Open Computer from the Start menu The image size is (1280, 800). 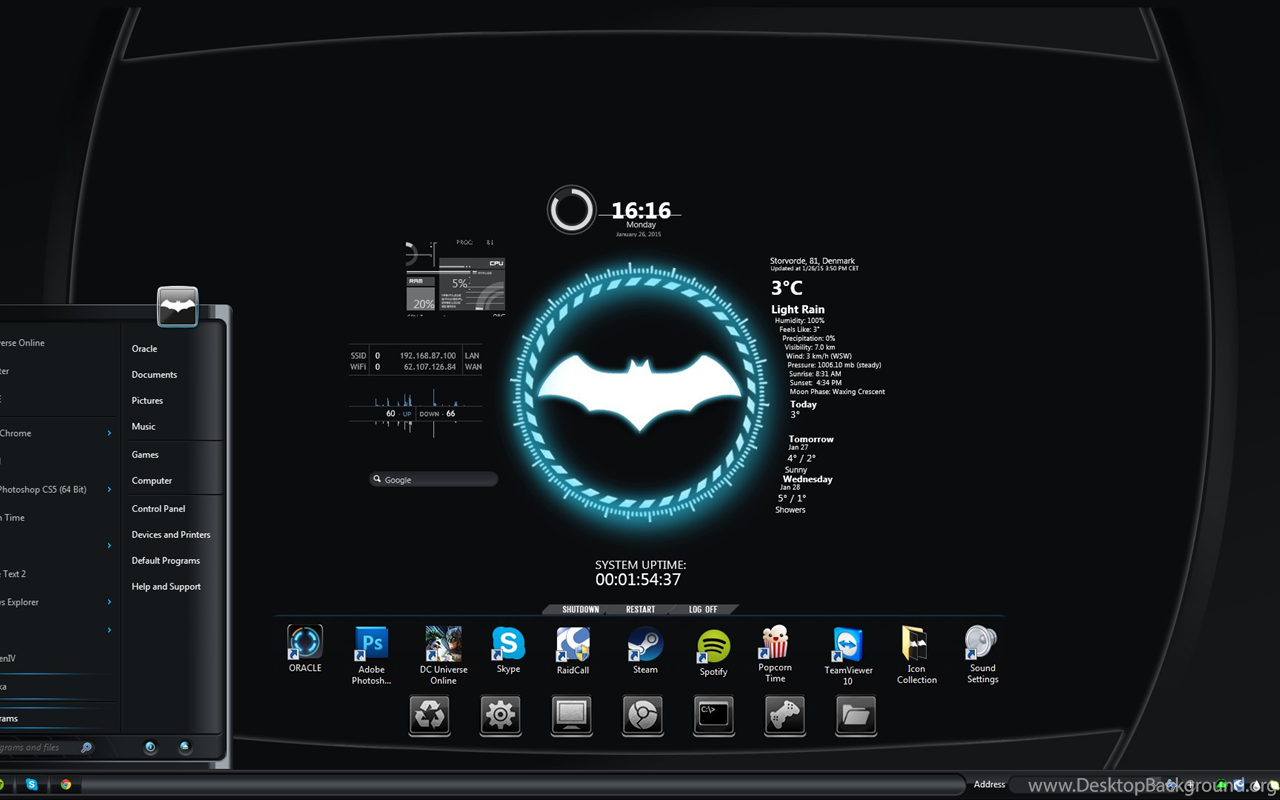pyautogui.click(x=152, y=481)
